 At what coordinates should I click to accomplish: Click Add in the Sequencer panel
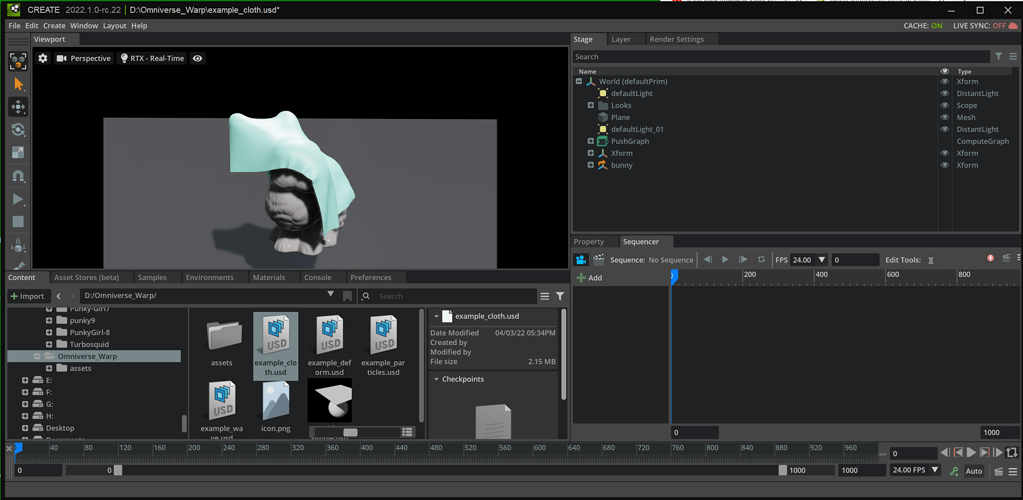590,278
